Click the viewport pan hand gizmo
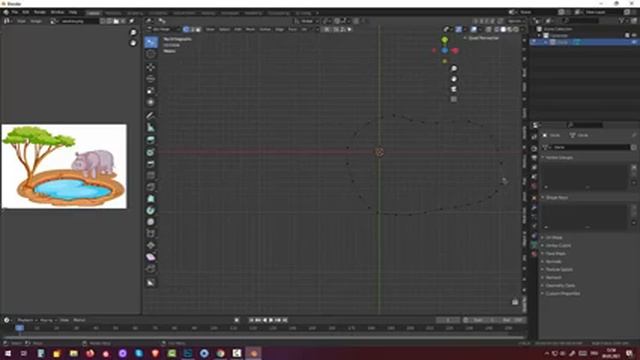The width and height of the screenshot is (640, 360). tap(453, 79)
